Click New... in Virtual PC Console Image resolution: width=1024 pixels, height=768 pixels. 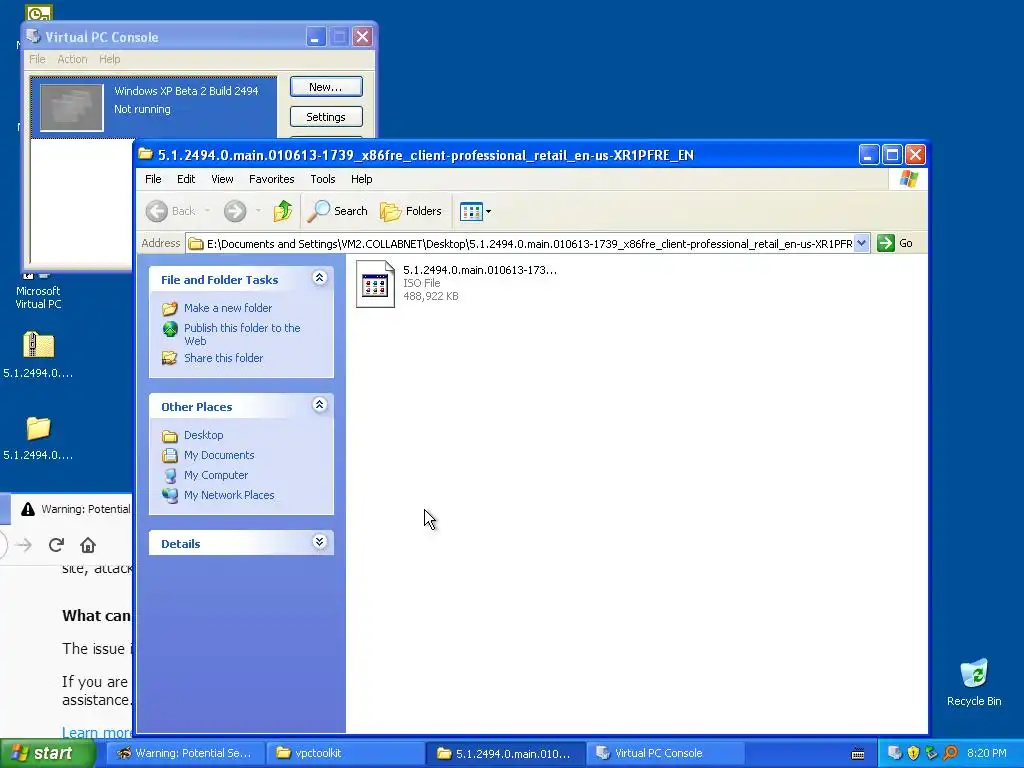pyautogui.click(x=326, y=87)
